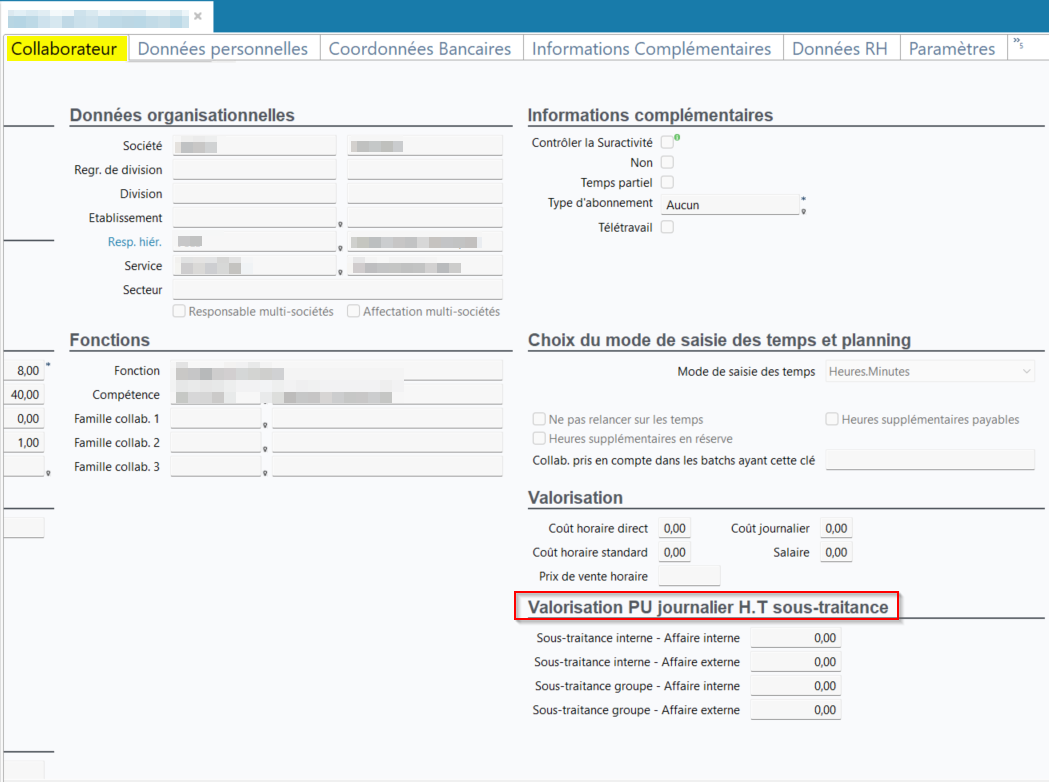
Task: Close the open document tab
Action: (x=198, y=16)
